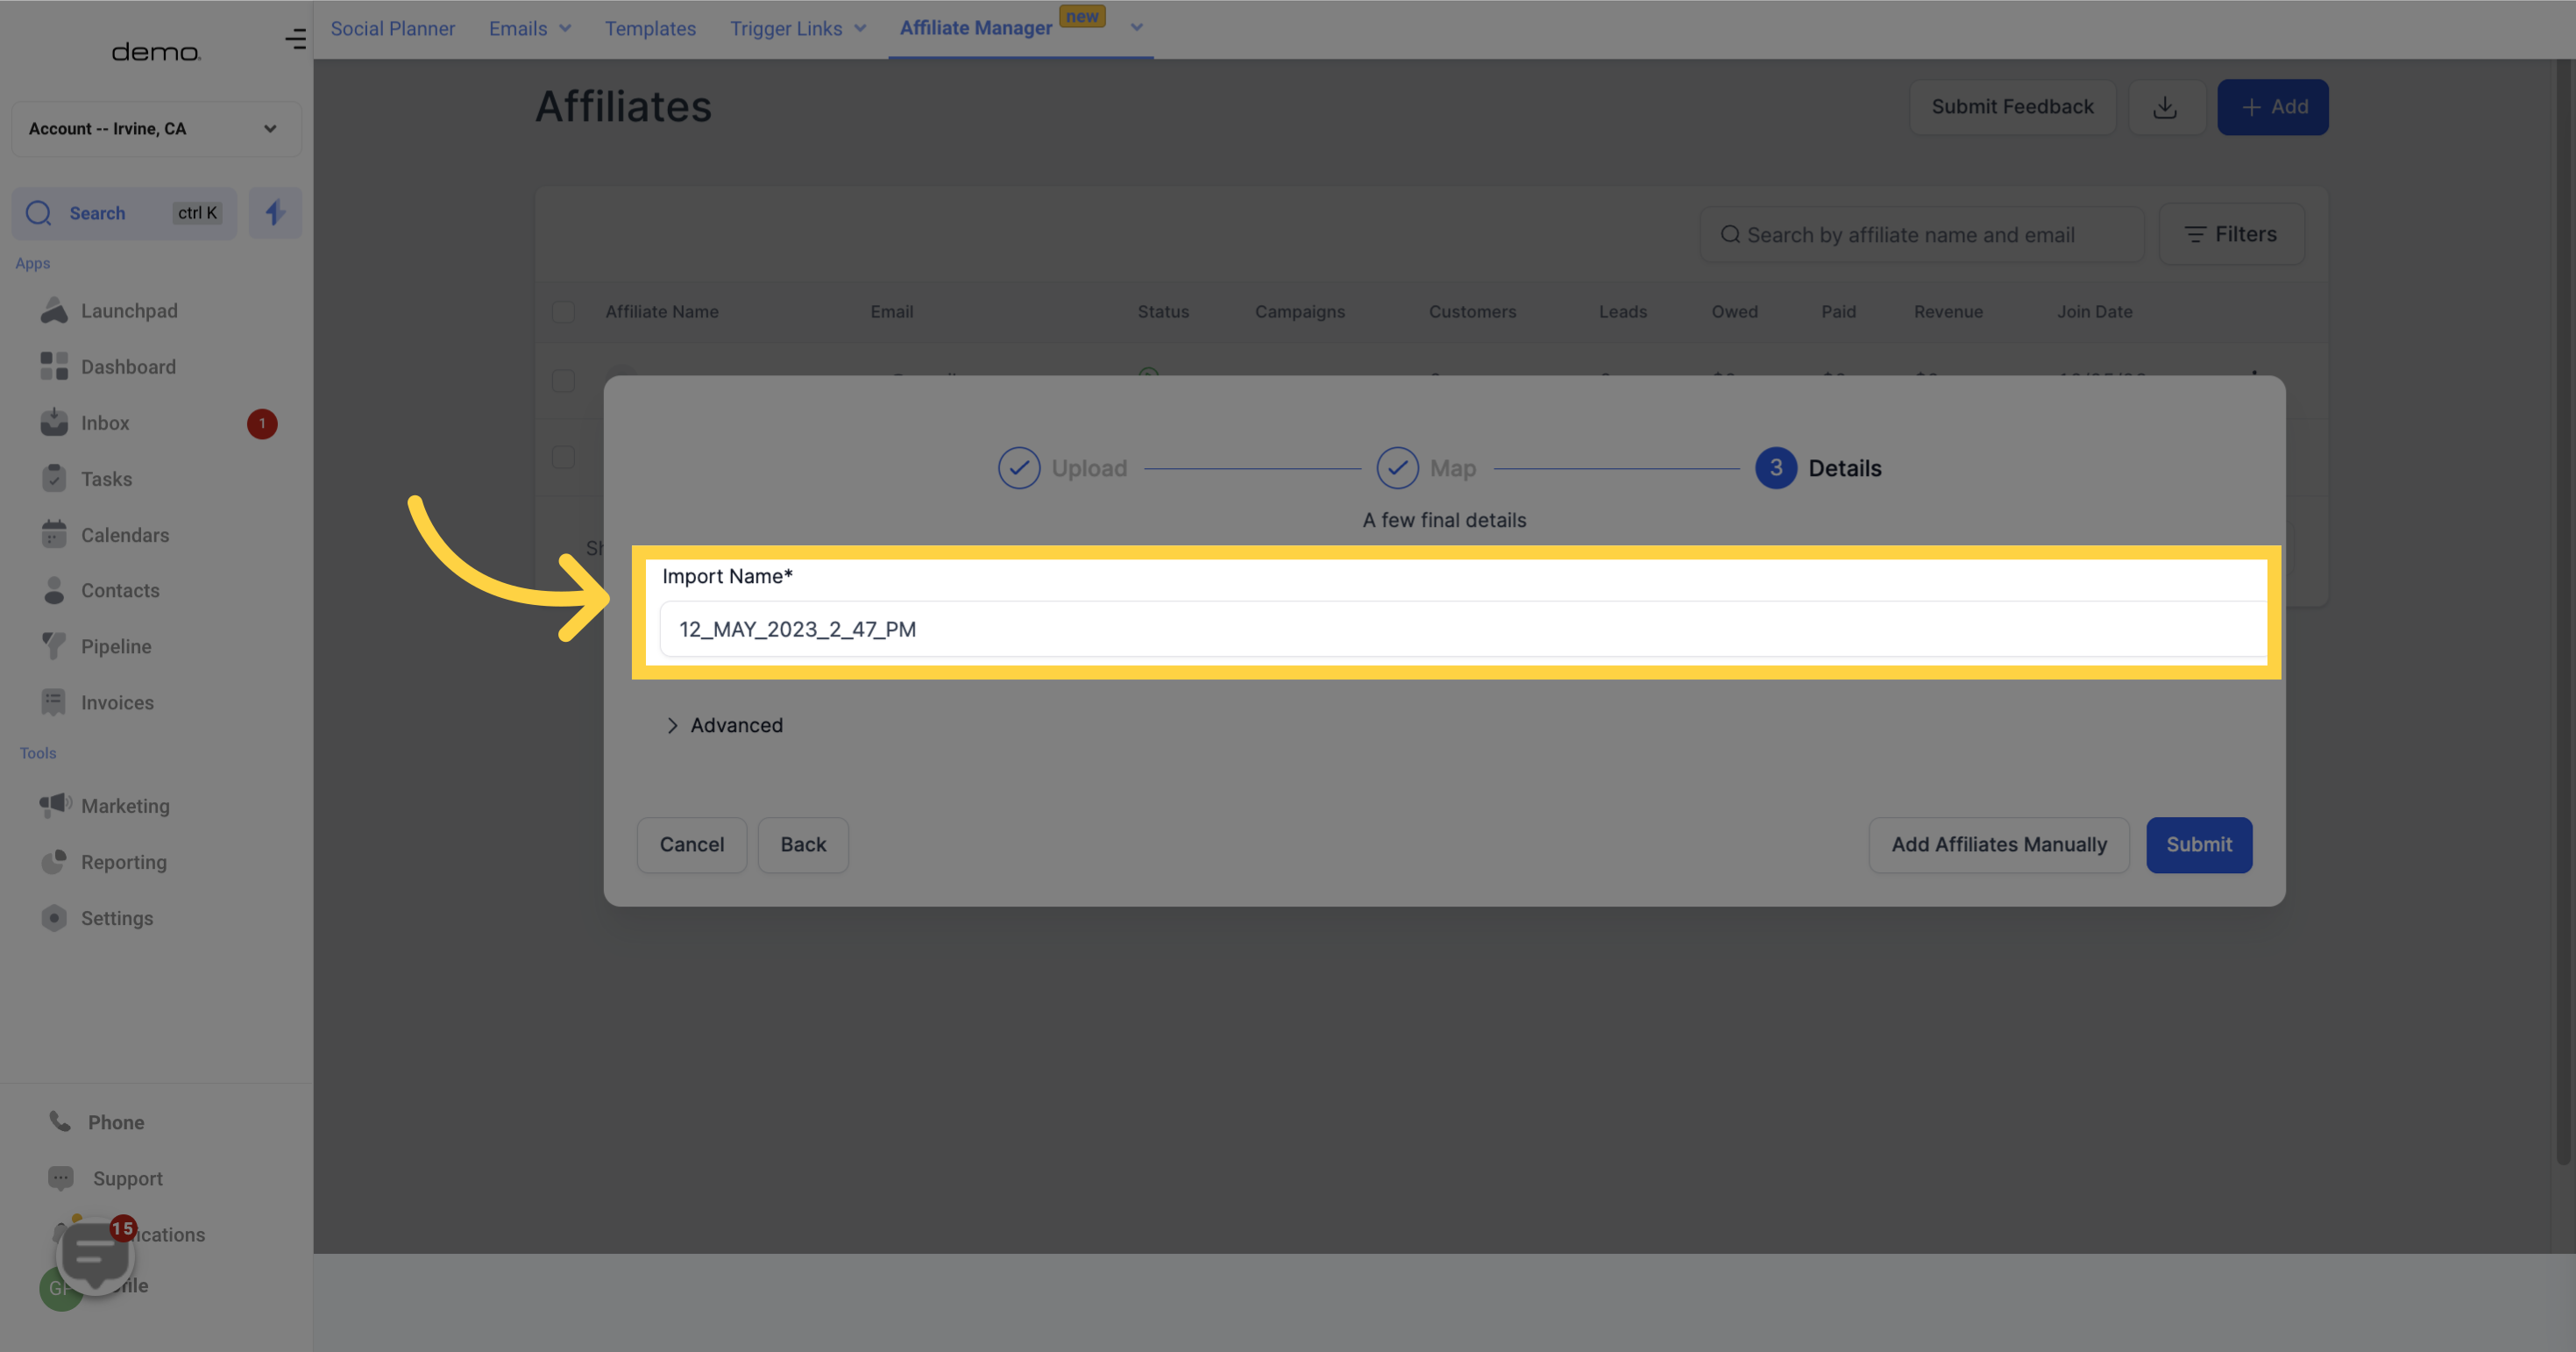Click the Join Date column header
Image resolution: width=2576 pixels, height=1352 pixels.
pyautogui.click(x=2095, y=312)
